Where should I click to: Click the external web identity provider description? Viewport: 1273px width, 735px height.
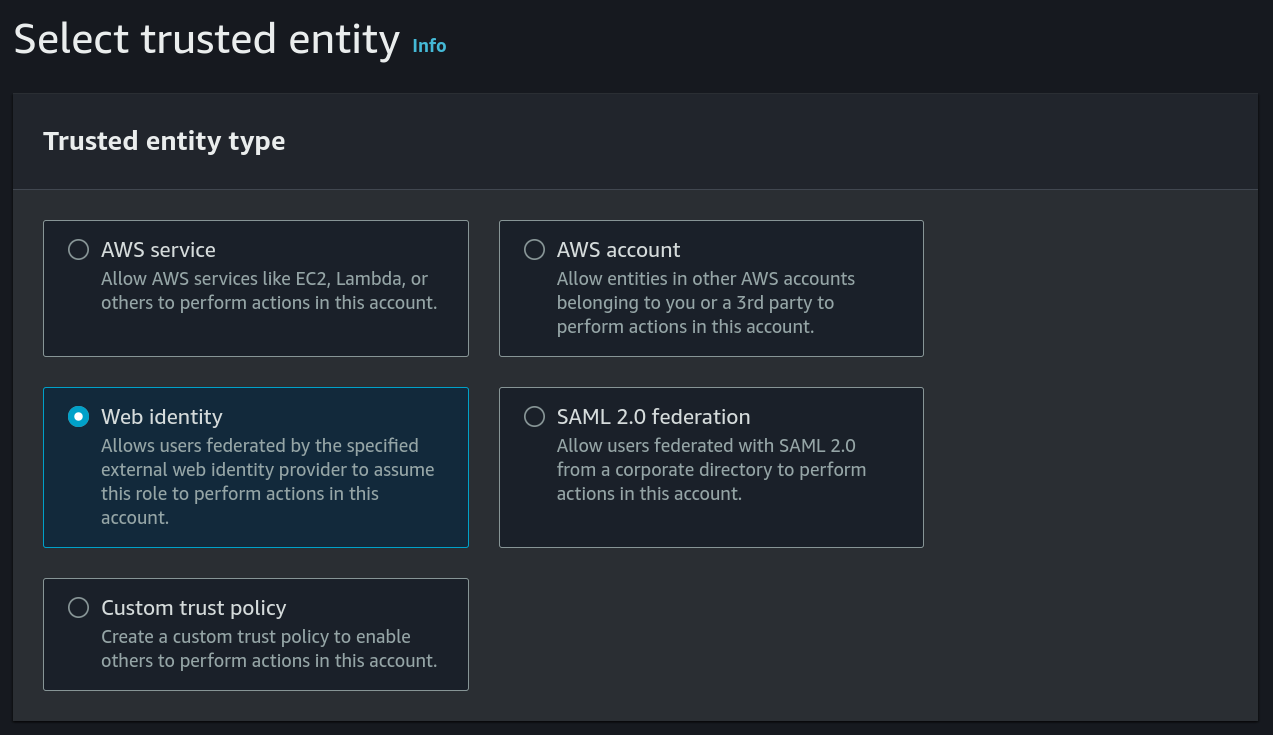(x=267, y=481)
